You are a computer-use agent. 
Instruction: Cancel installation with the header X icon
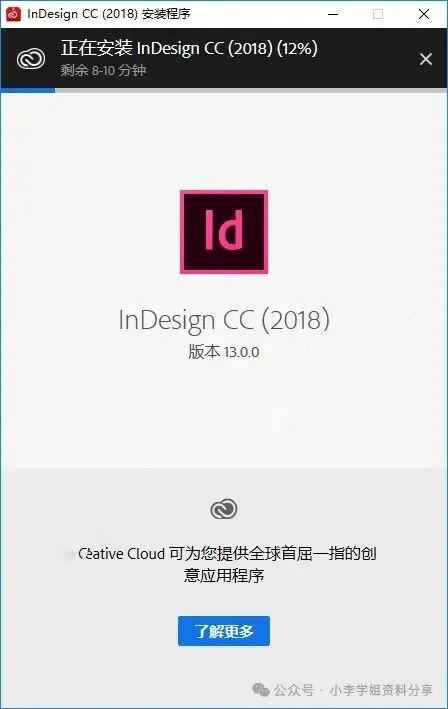[x=426, y=59]
